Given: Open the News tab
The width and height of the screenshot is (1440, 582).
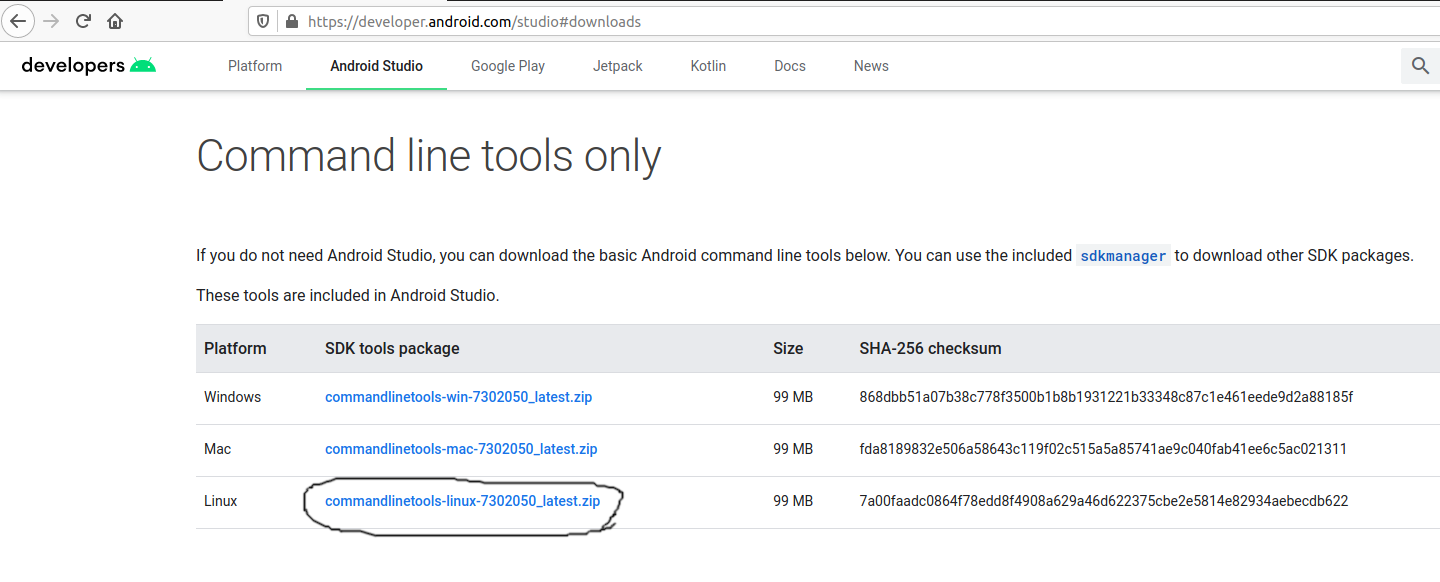Looking at the screenshot, I should click(x=871, y=66).
